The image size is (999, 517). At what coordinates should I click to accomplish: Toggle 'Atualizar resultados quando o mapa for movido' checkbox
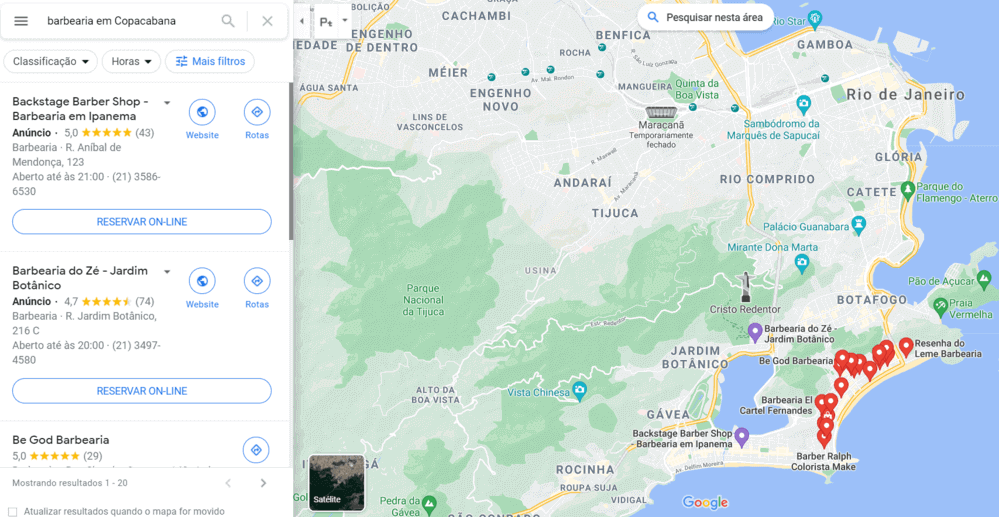pos(12,511)
